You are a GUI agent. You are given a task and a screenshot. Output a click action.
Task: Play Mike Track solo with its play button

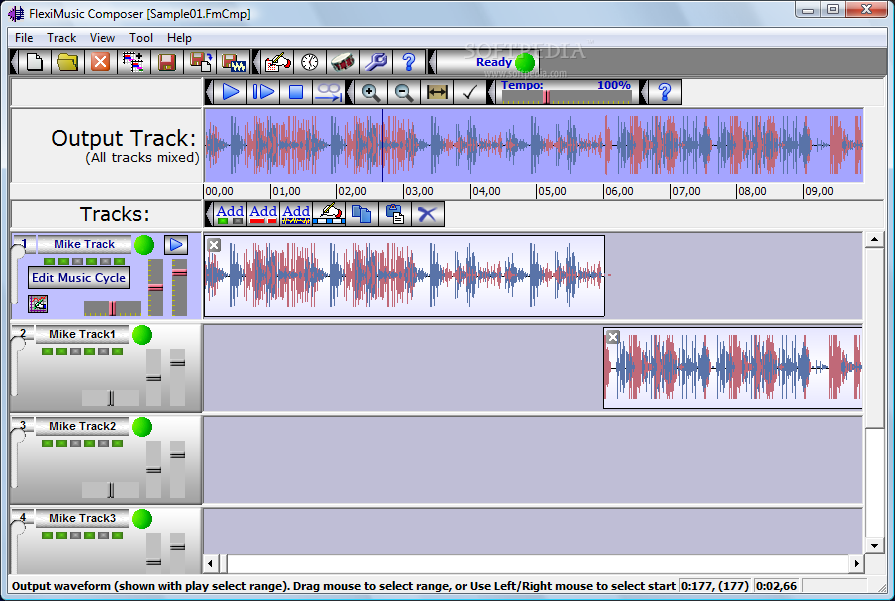pos(176,245)
